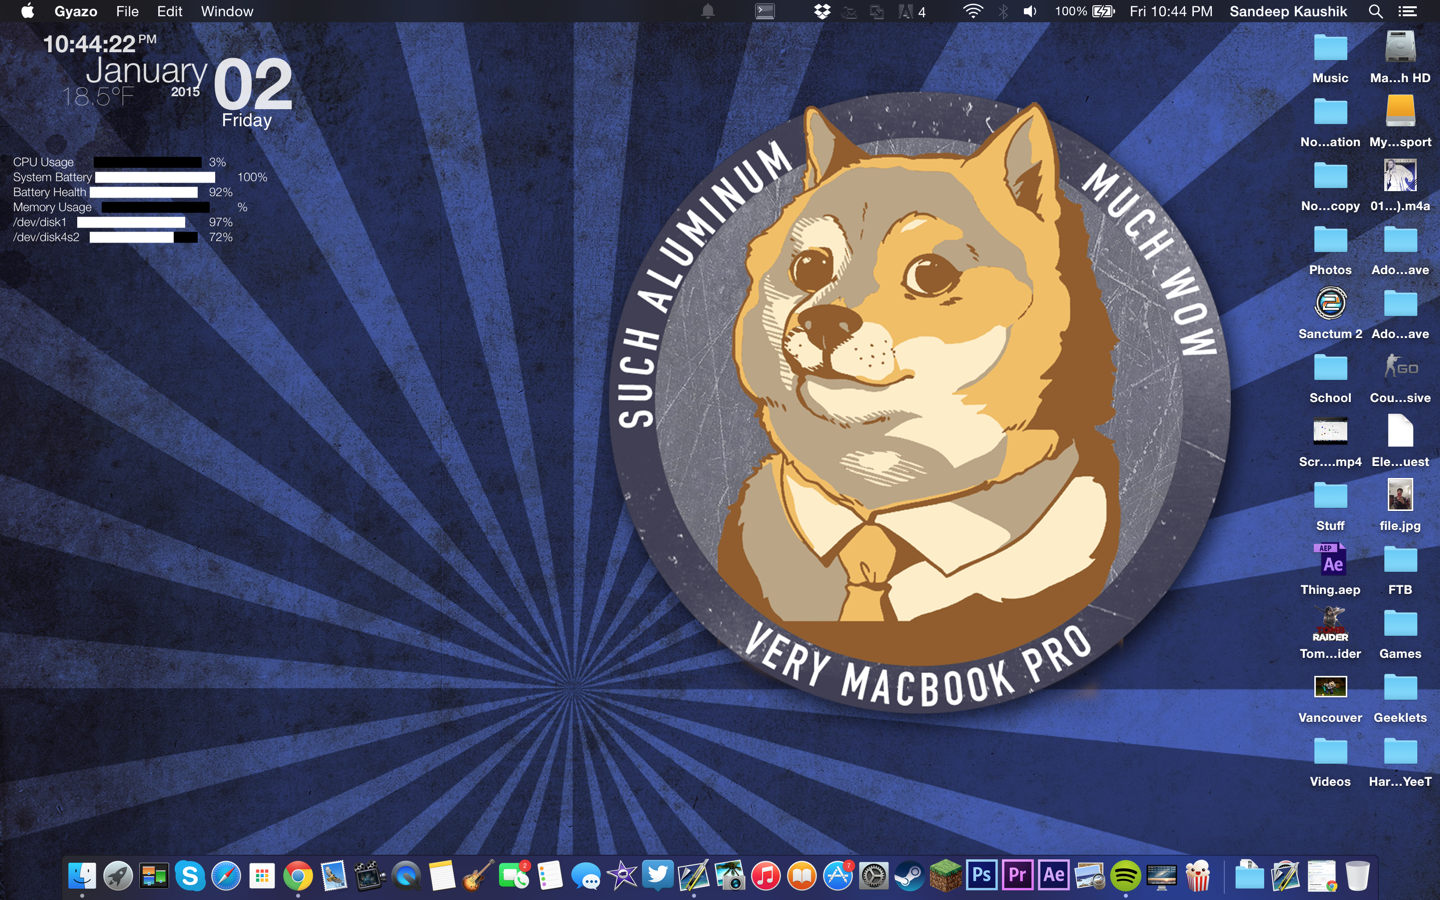Open Finder from the dock
This screenshot has height=900, width=1440.
click(82, 876)
